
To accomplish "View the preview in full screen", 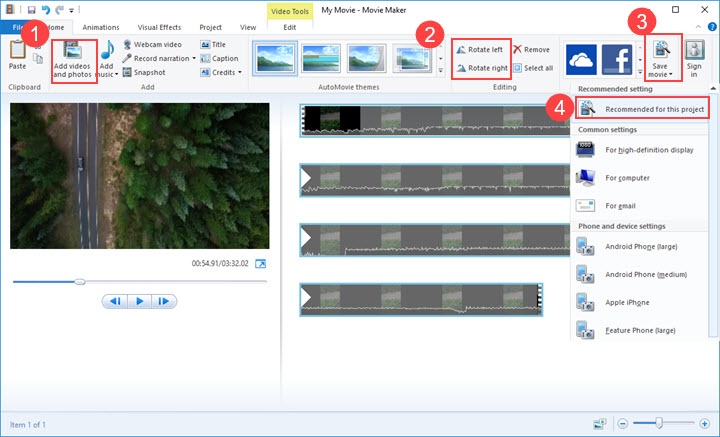I will pos(260,263).
